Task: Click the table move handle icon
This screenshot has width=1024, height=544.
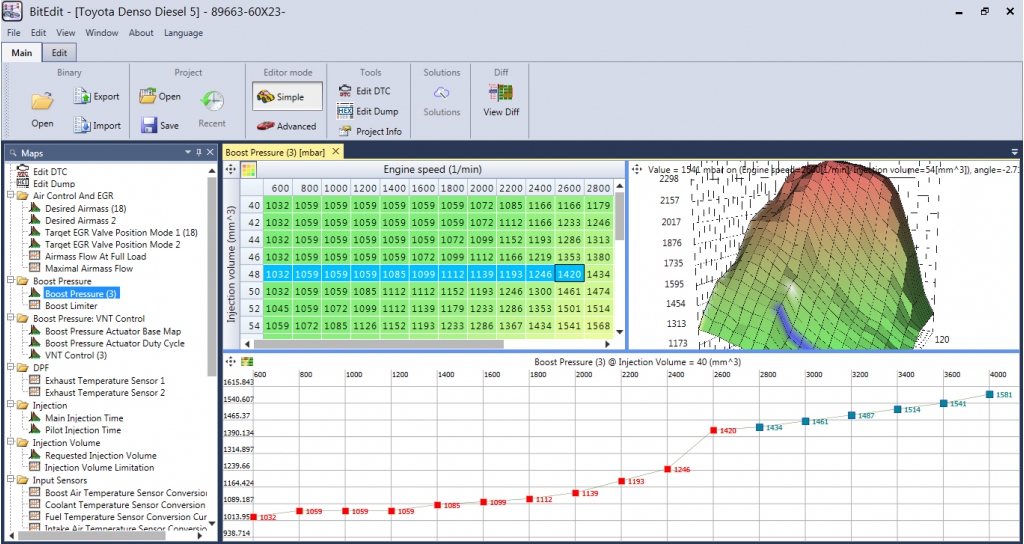Action: (231, 169)
